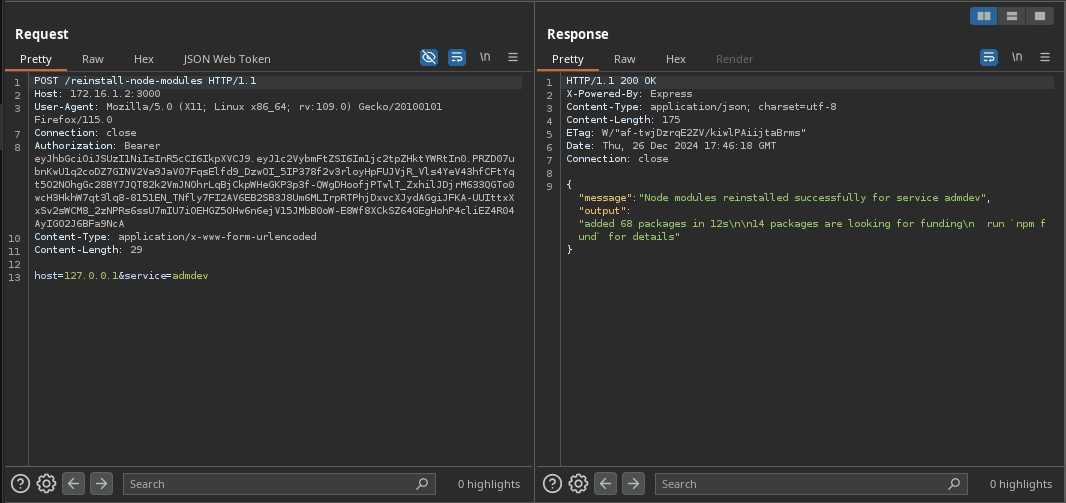The width and height of the screenshot is (1066, 503).
Task: Open Response search settings gear
Action: 578,484
